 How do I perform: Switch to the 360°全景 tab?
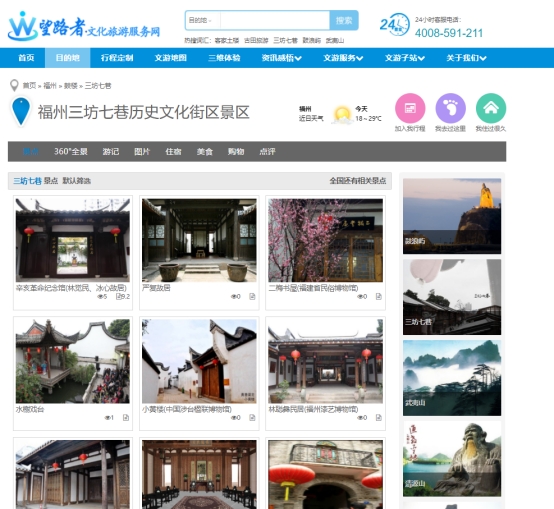click(x=71, y=152)
